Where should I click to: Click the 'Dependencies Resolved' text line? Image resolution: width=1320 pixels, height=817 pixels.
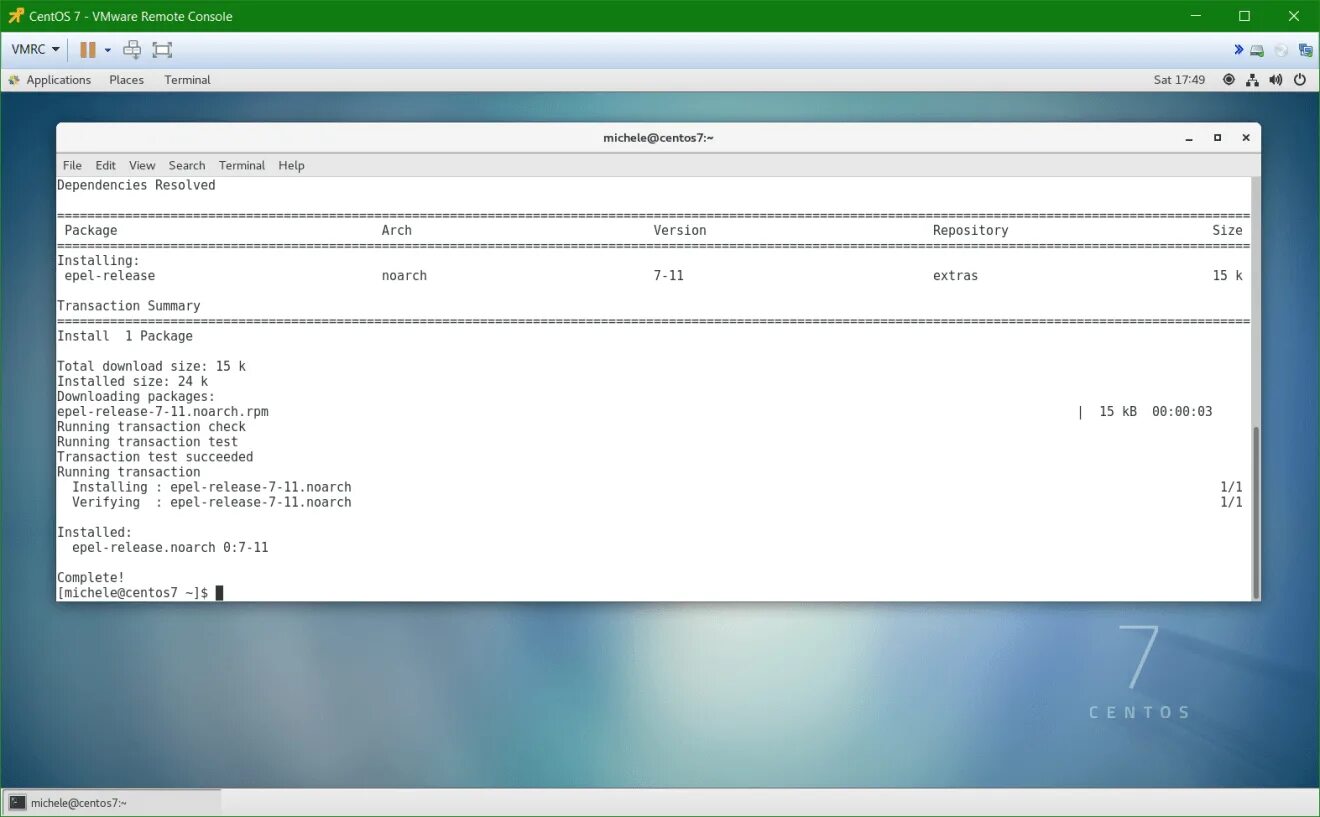pos(136,185)
